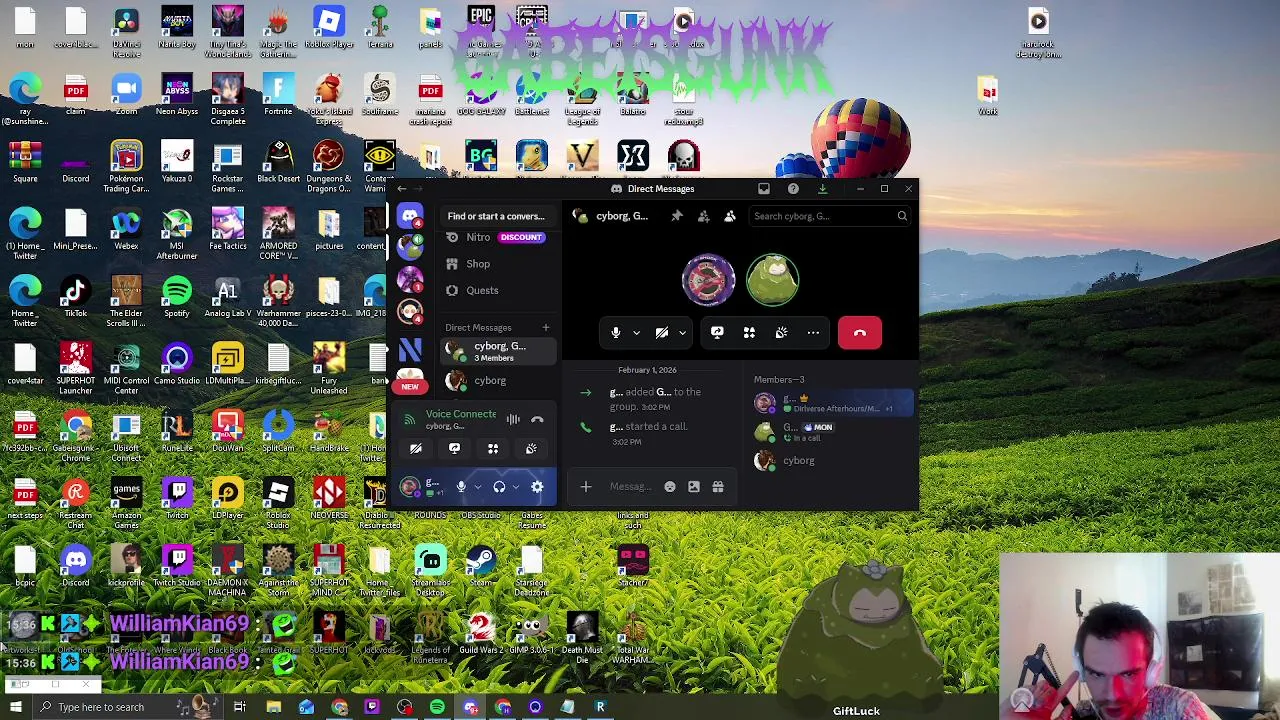
Task: Click the purple circular avatar in the call
Action: click(709, 279)
